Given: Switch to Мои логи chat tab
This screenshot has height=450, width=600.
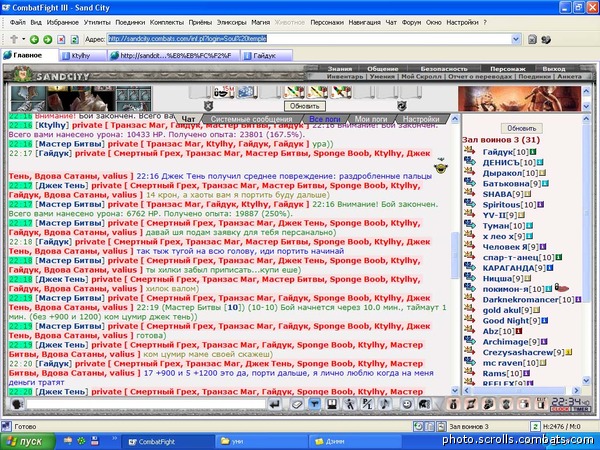Looking at the screenshot, I should (371, 119).
